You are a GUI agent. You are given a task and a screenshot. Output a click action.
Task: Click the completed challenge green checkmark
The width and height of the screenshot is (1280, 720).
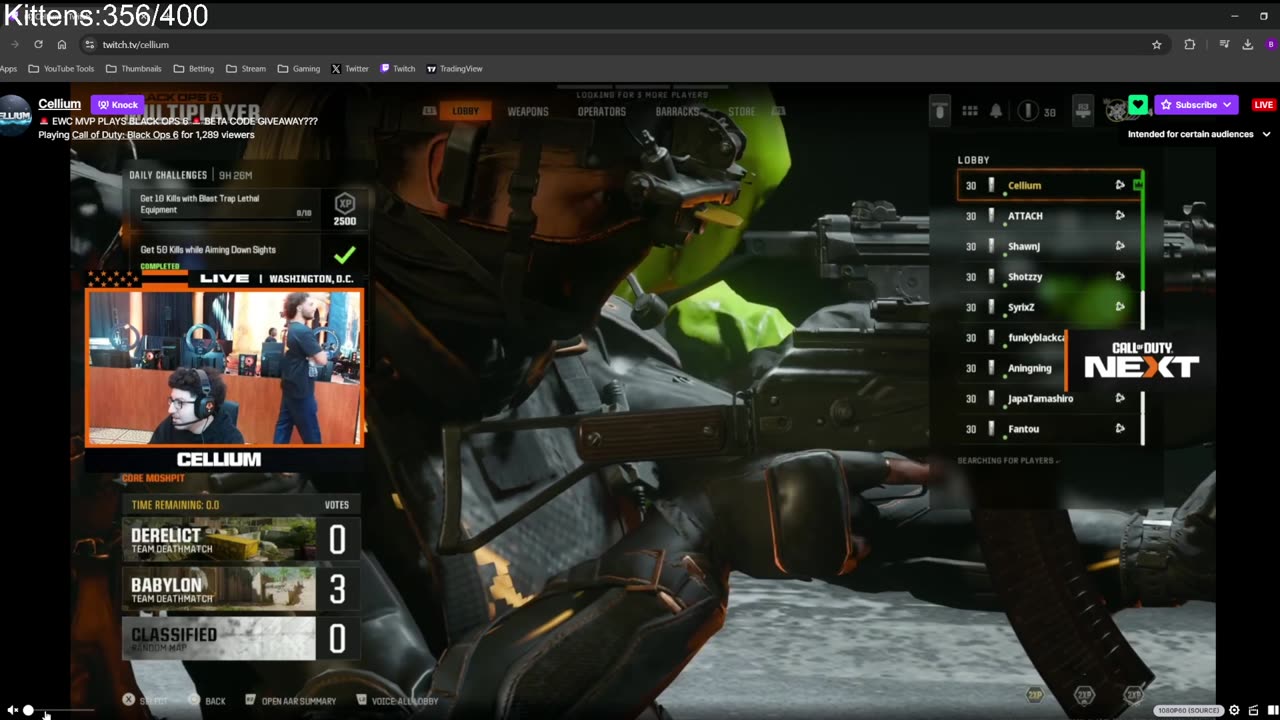[x=344, y=254]
